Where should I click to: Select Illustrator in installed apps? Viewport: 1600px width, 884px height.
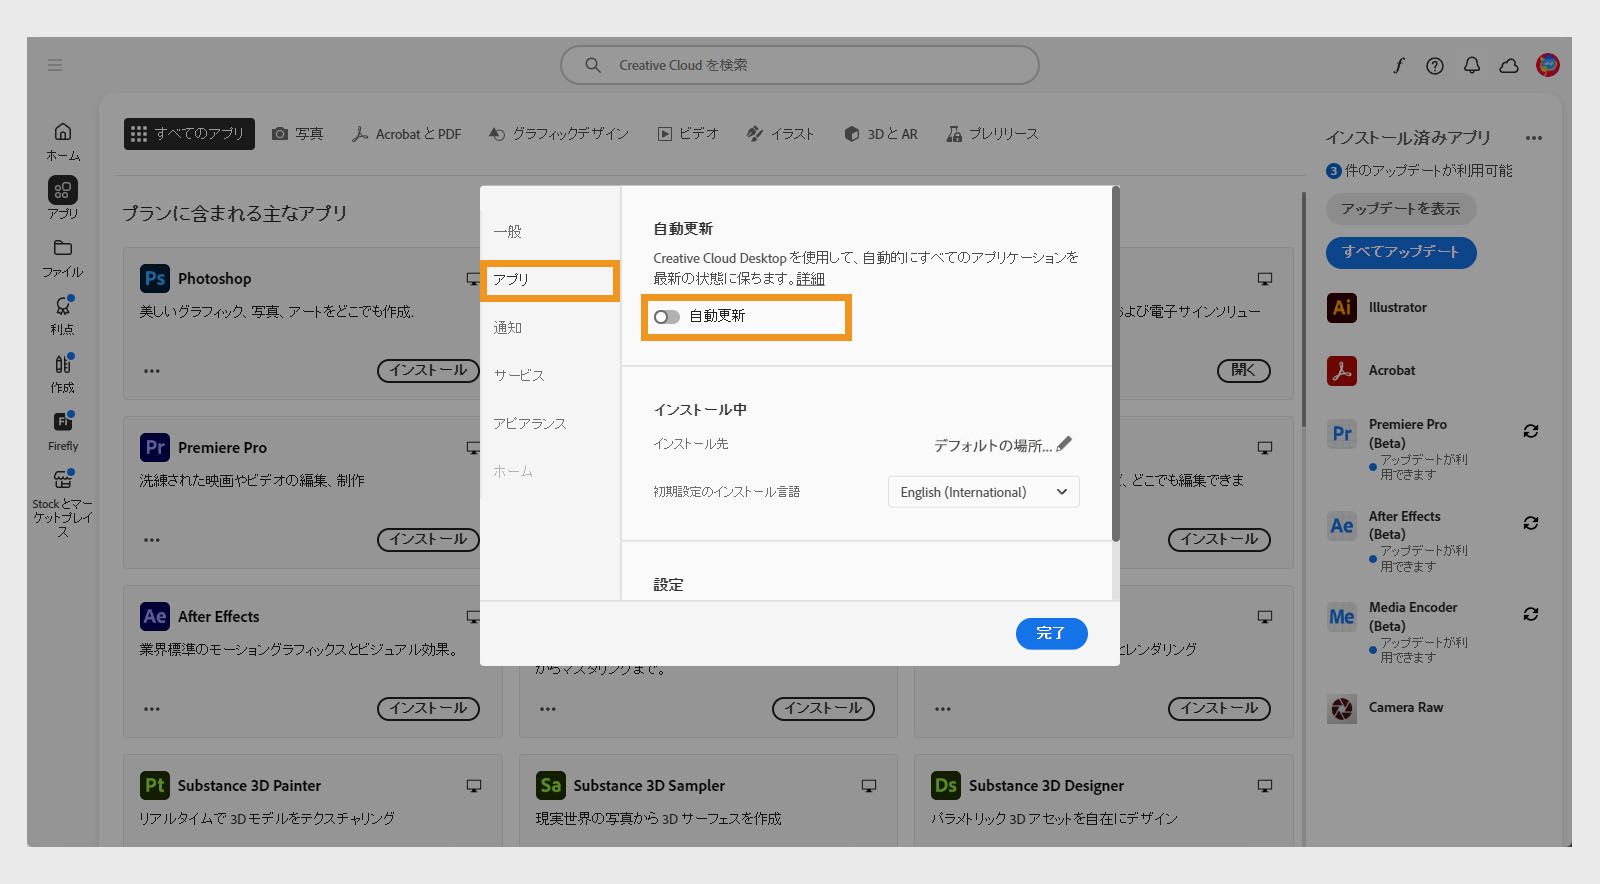pos(1378,308)
